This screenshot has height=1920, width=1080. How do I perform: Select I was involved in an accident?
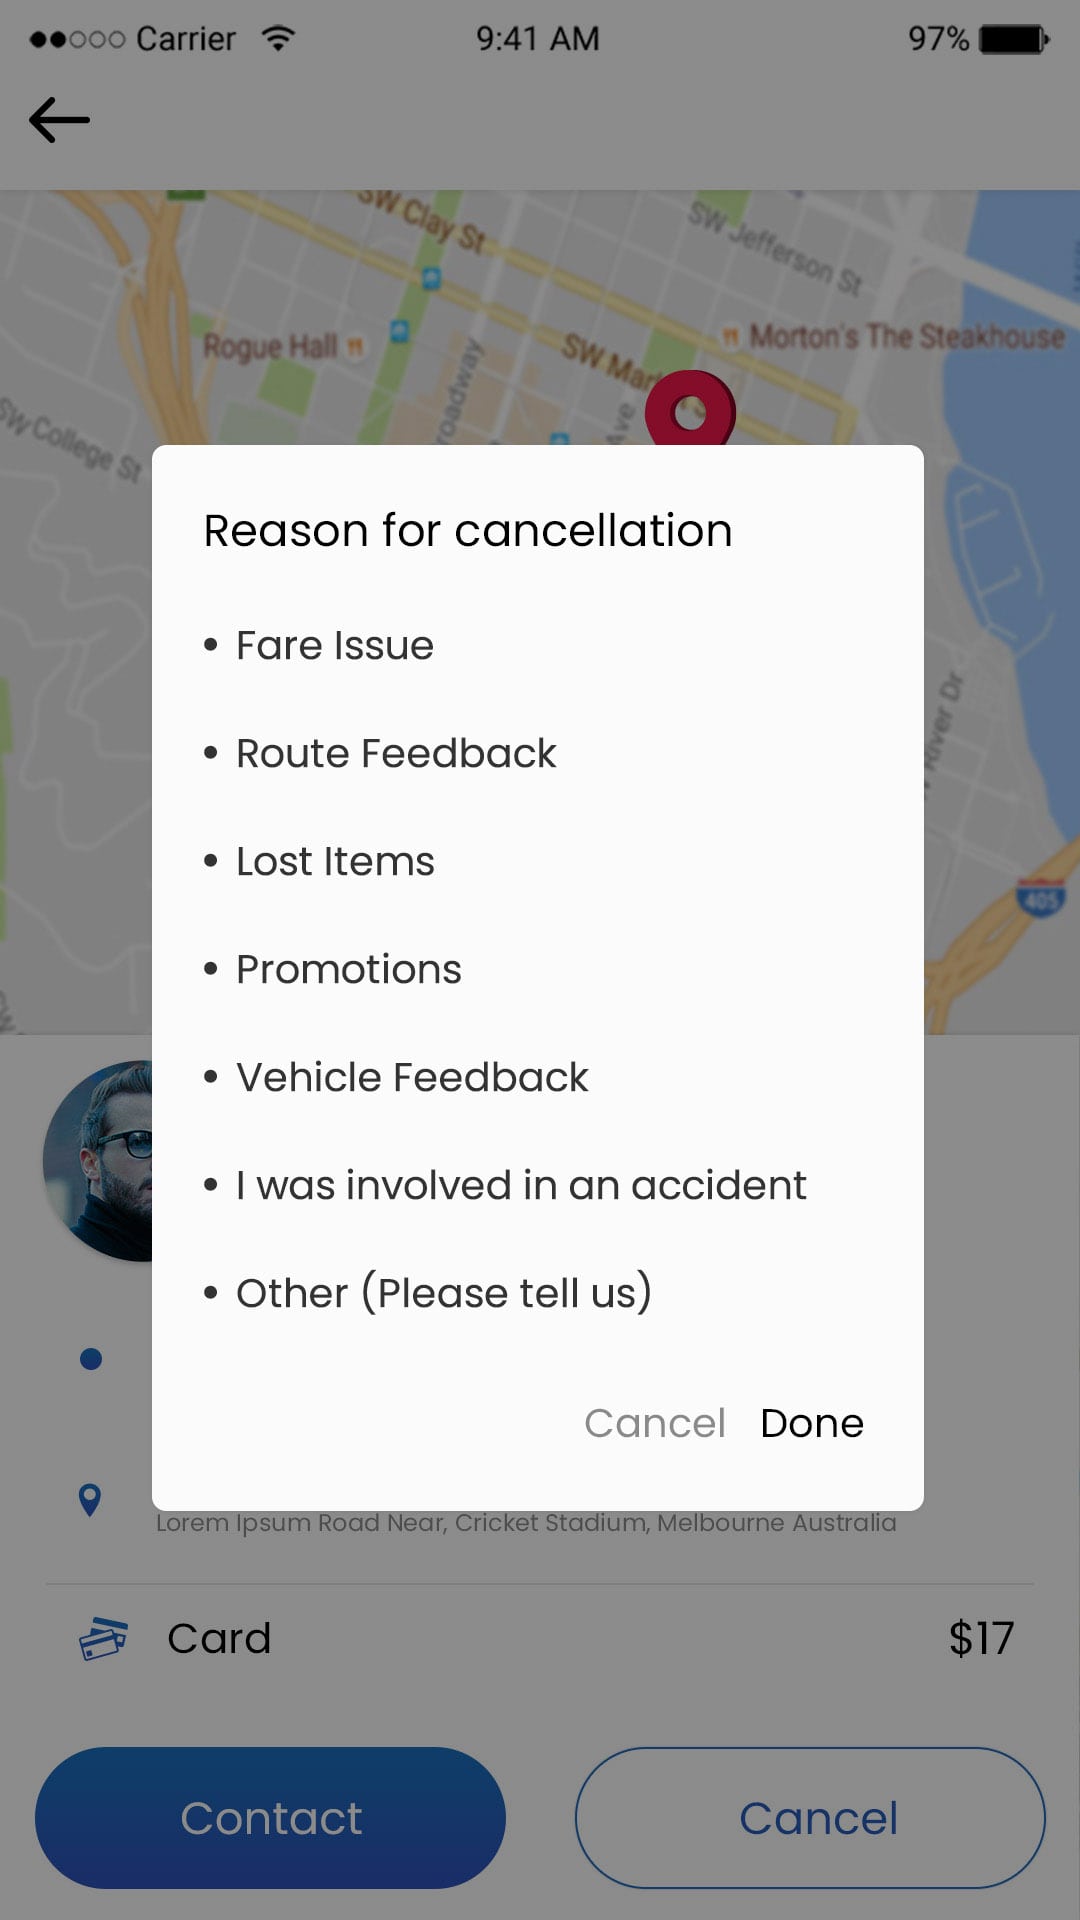tap(521, 1184)
